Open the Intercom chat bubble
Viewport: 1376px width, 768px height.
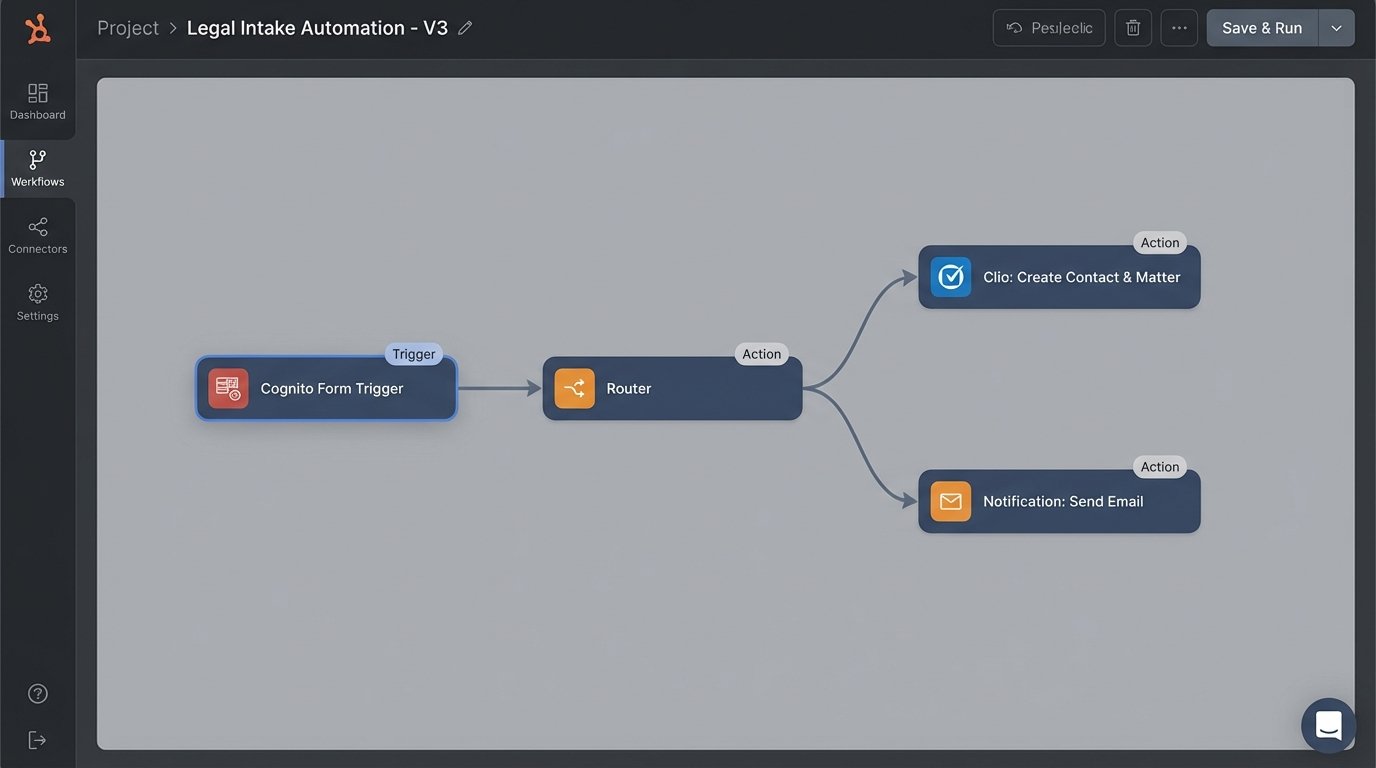(x=1328, y=725)
